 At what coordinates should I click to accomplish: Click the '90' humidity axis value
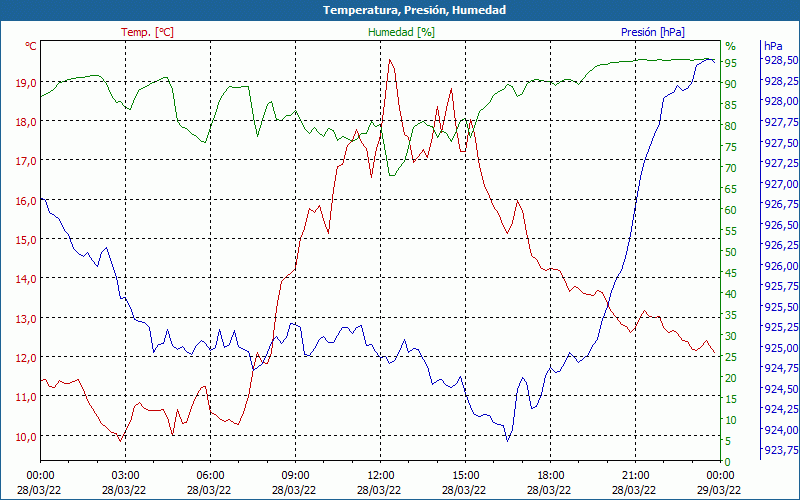(731, 84)
